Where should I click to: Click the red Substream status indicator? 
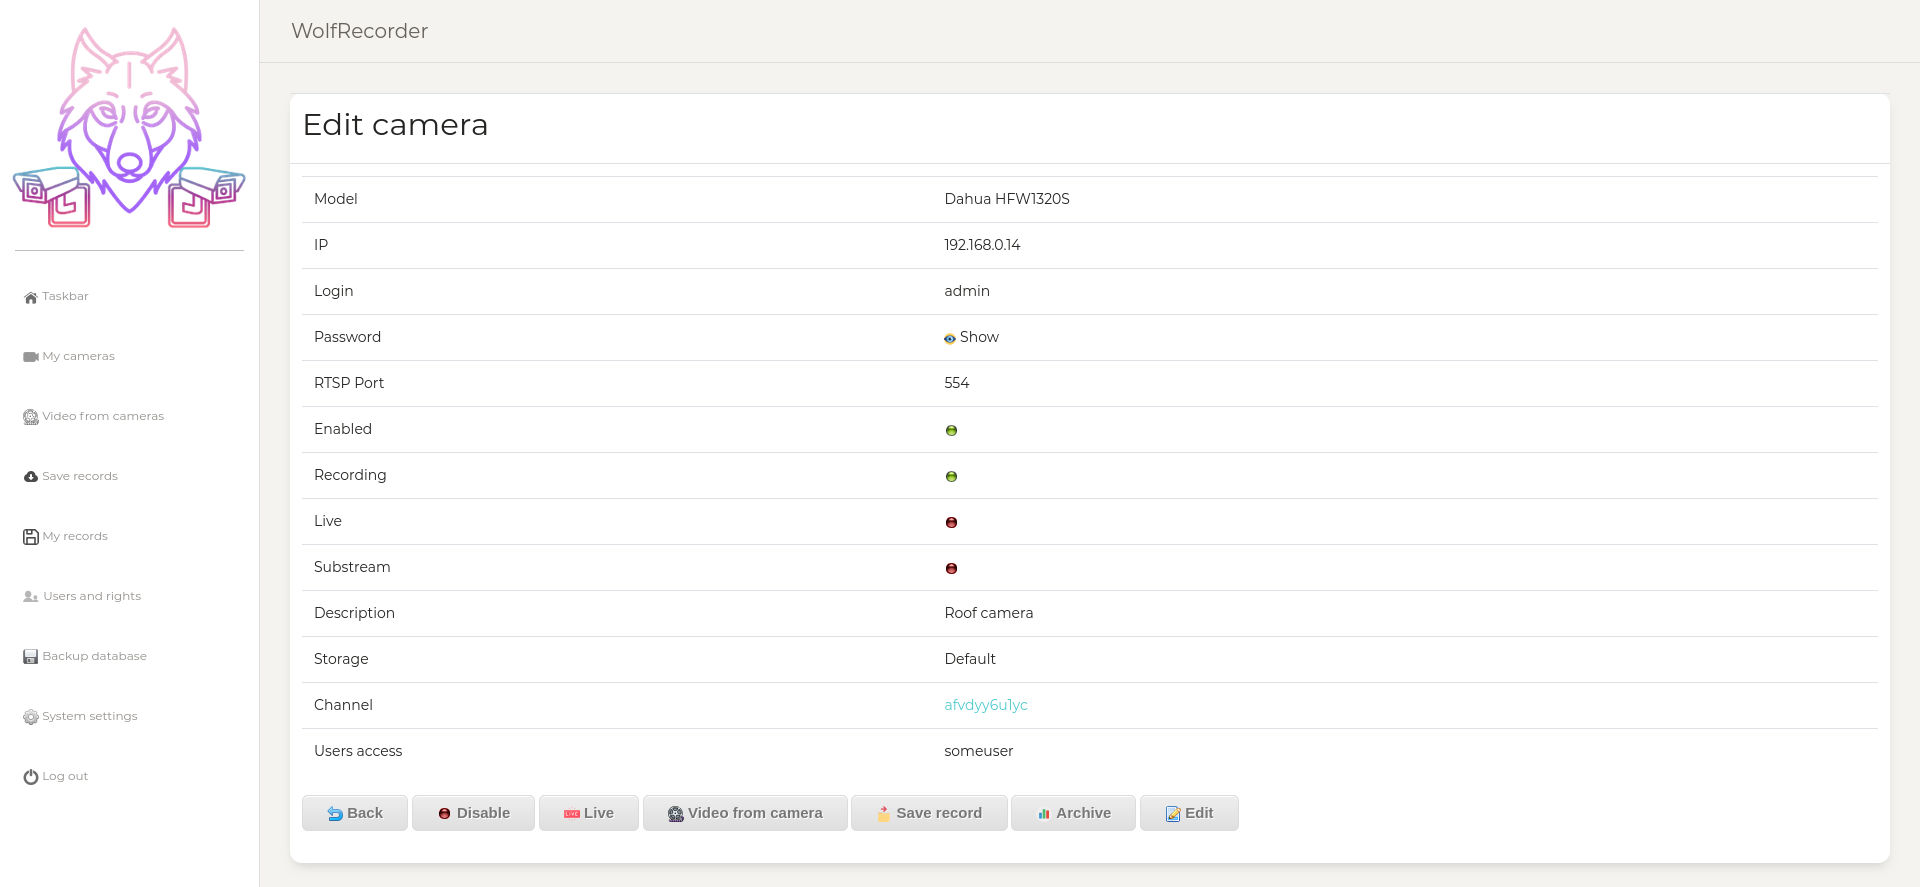click(x=951, y=568)
